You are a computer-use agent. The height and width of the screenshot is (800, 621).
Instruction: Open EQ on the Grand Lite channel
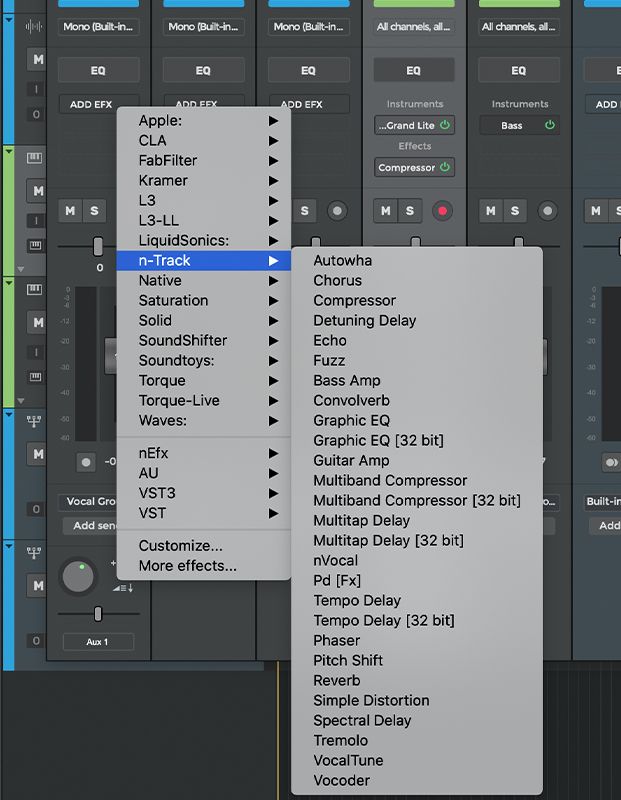414,70
